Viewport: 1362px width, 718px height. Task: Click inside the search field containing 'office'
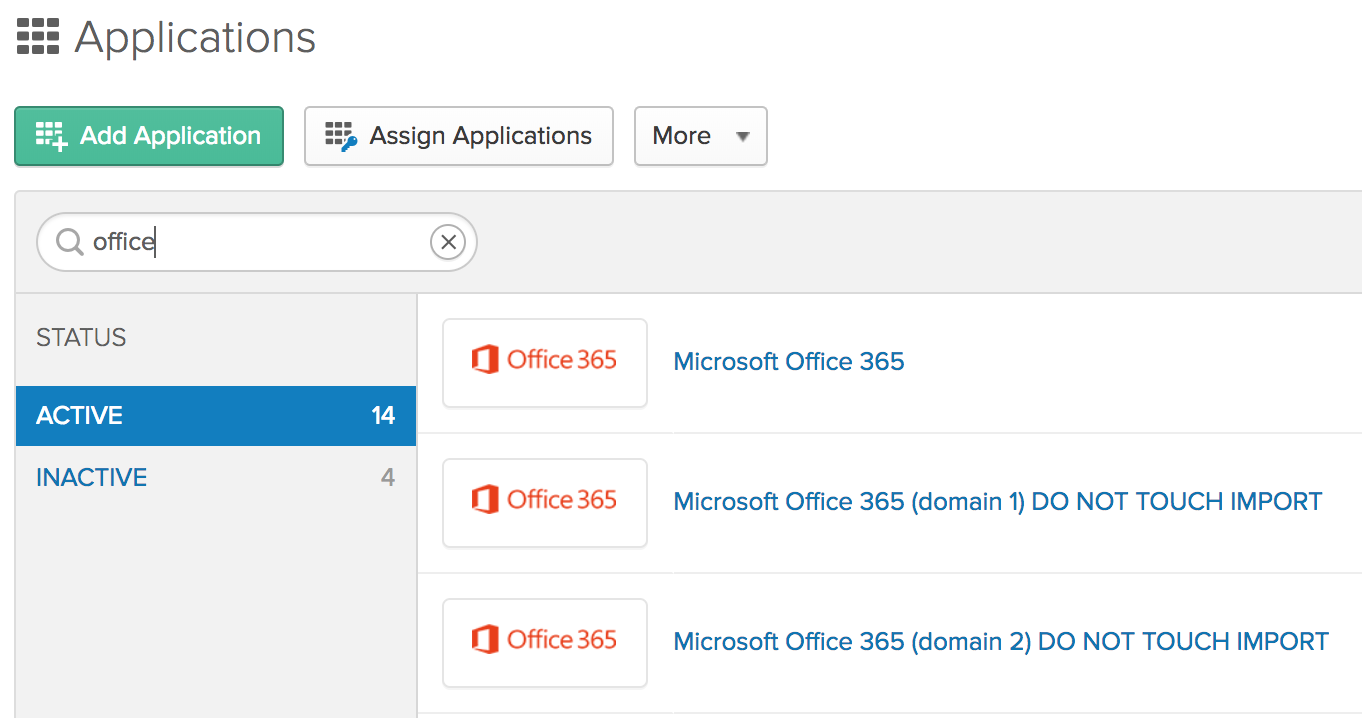coord(257,242)
